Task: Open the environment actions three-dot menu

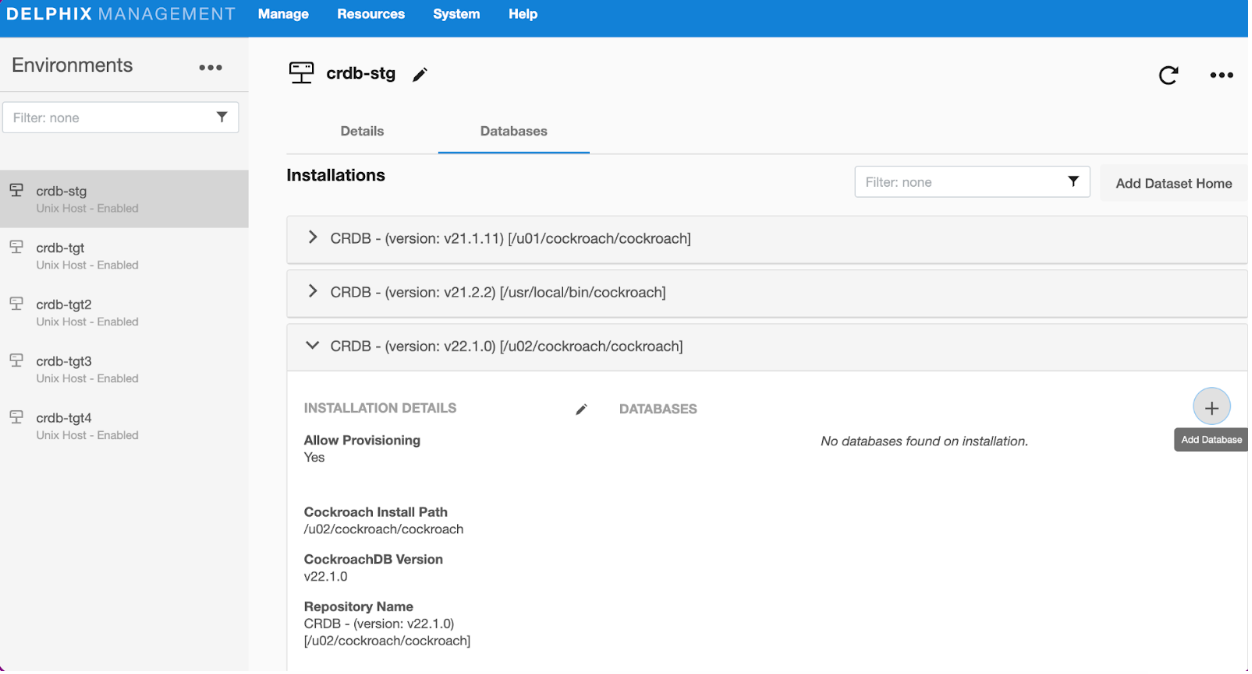Action: point(1221,75)
